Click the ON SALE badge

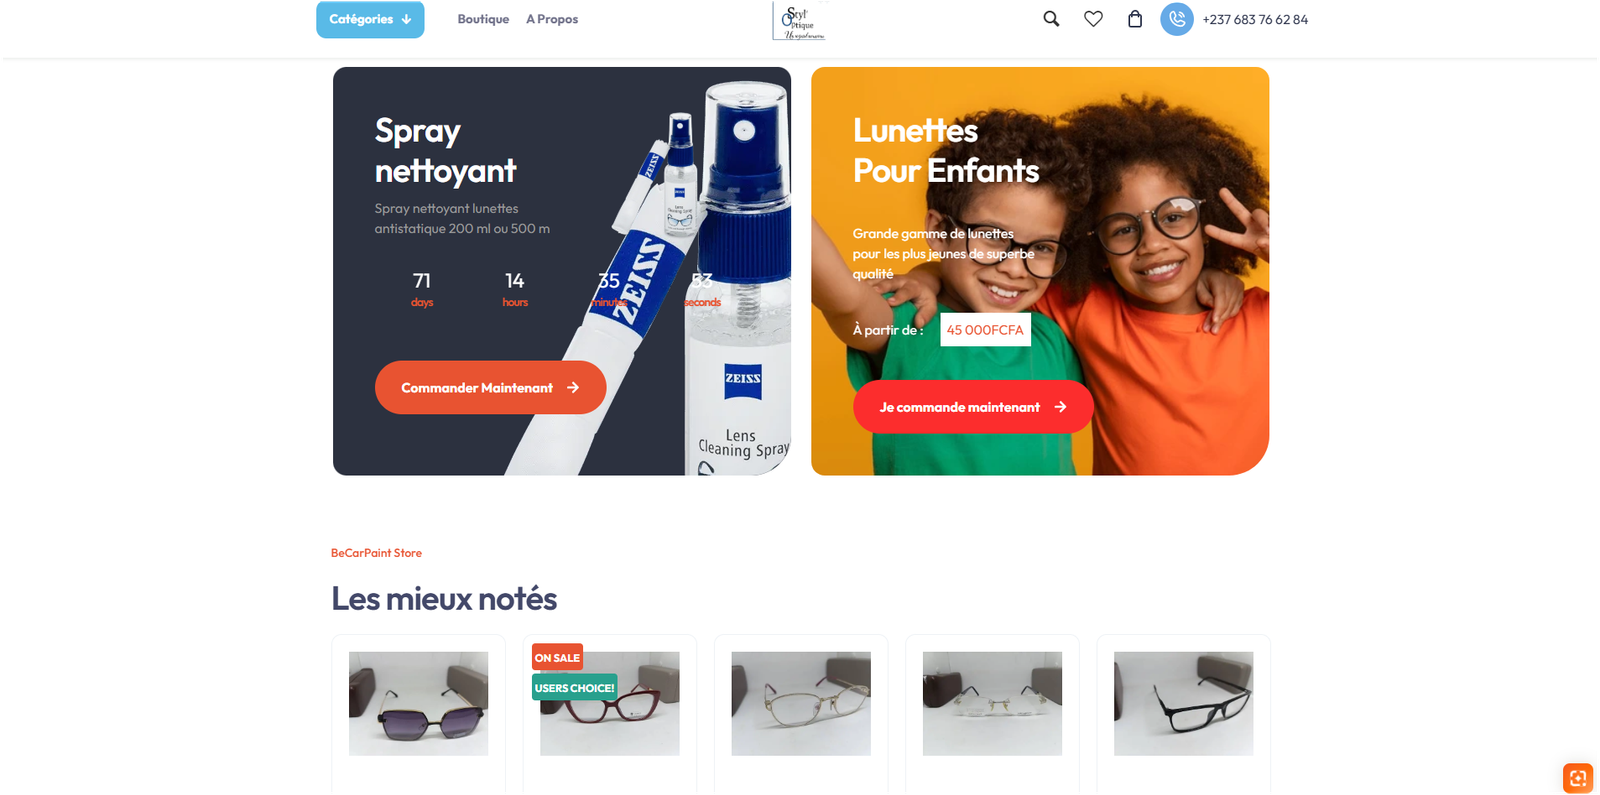point(557,657)
